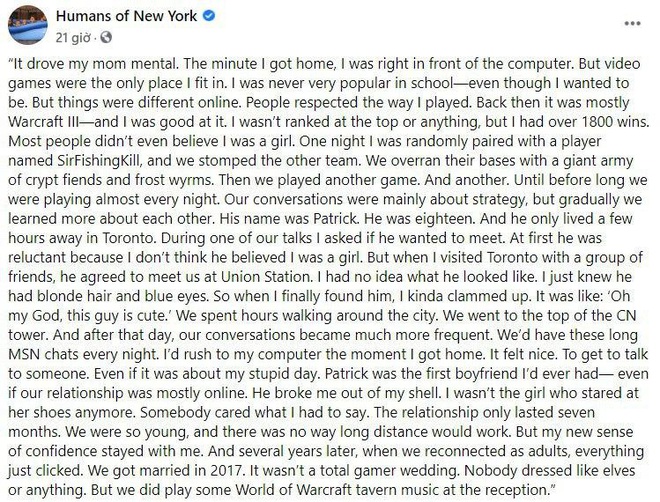Click the words "crypt fiends" in the post
The height and width of the screenshot is (502, 660).
62,180
